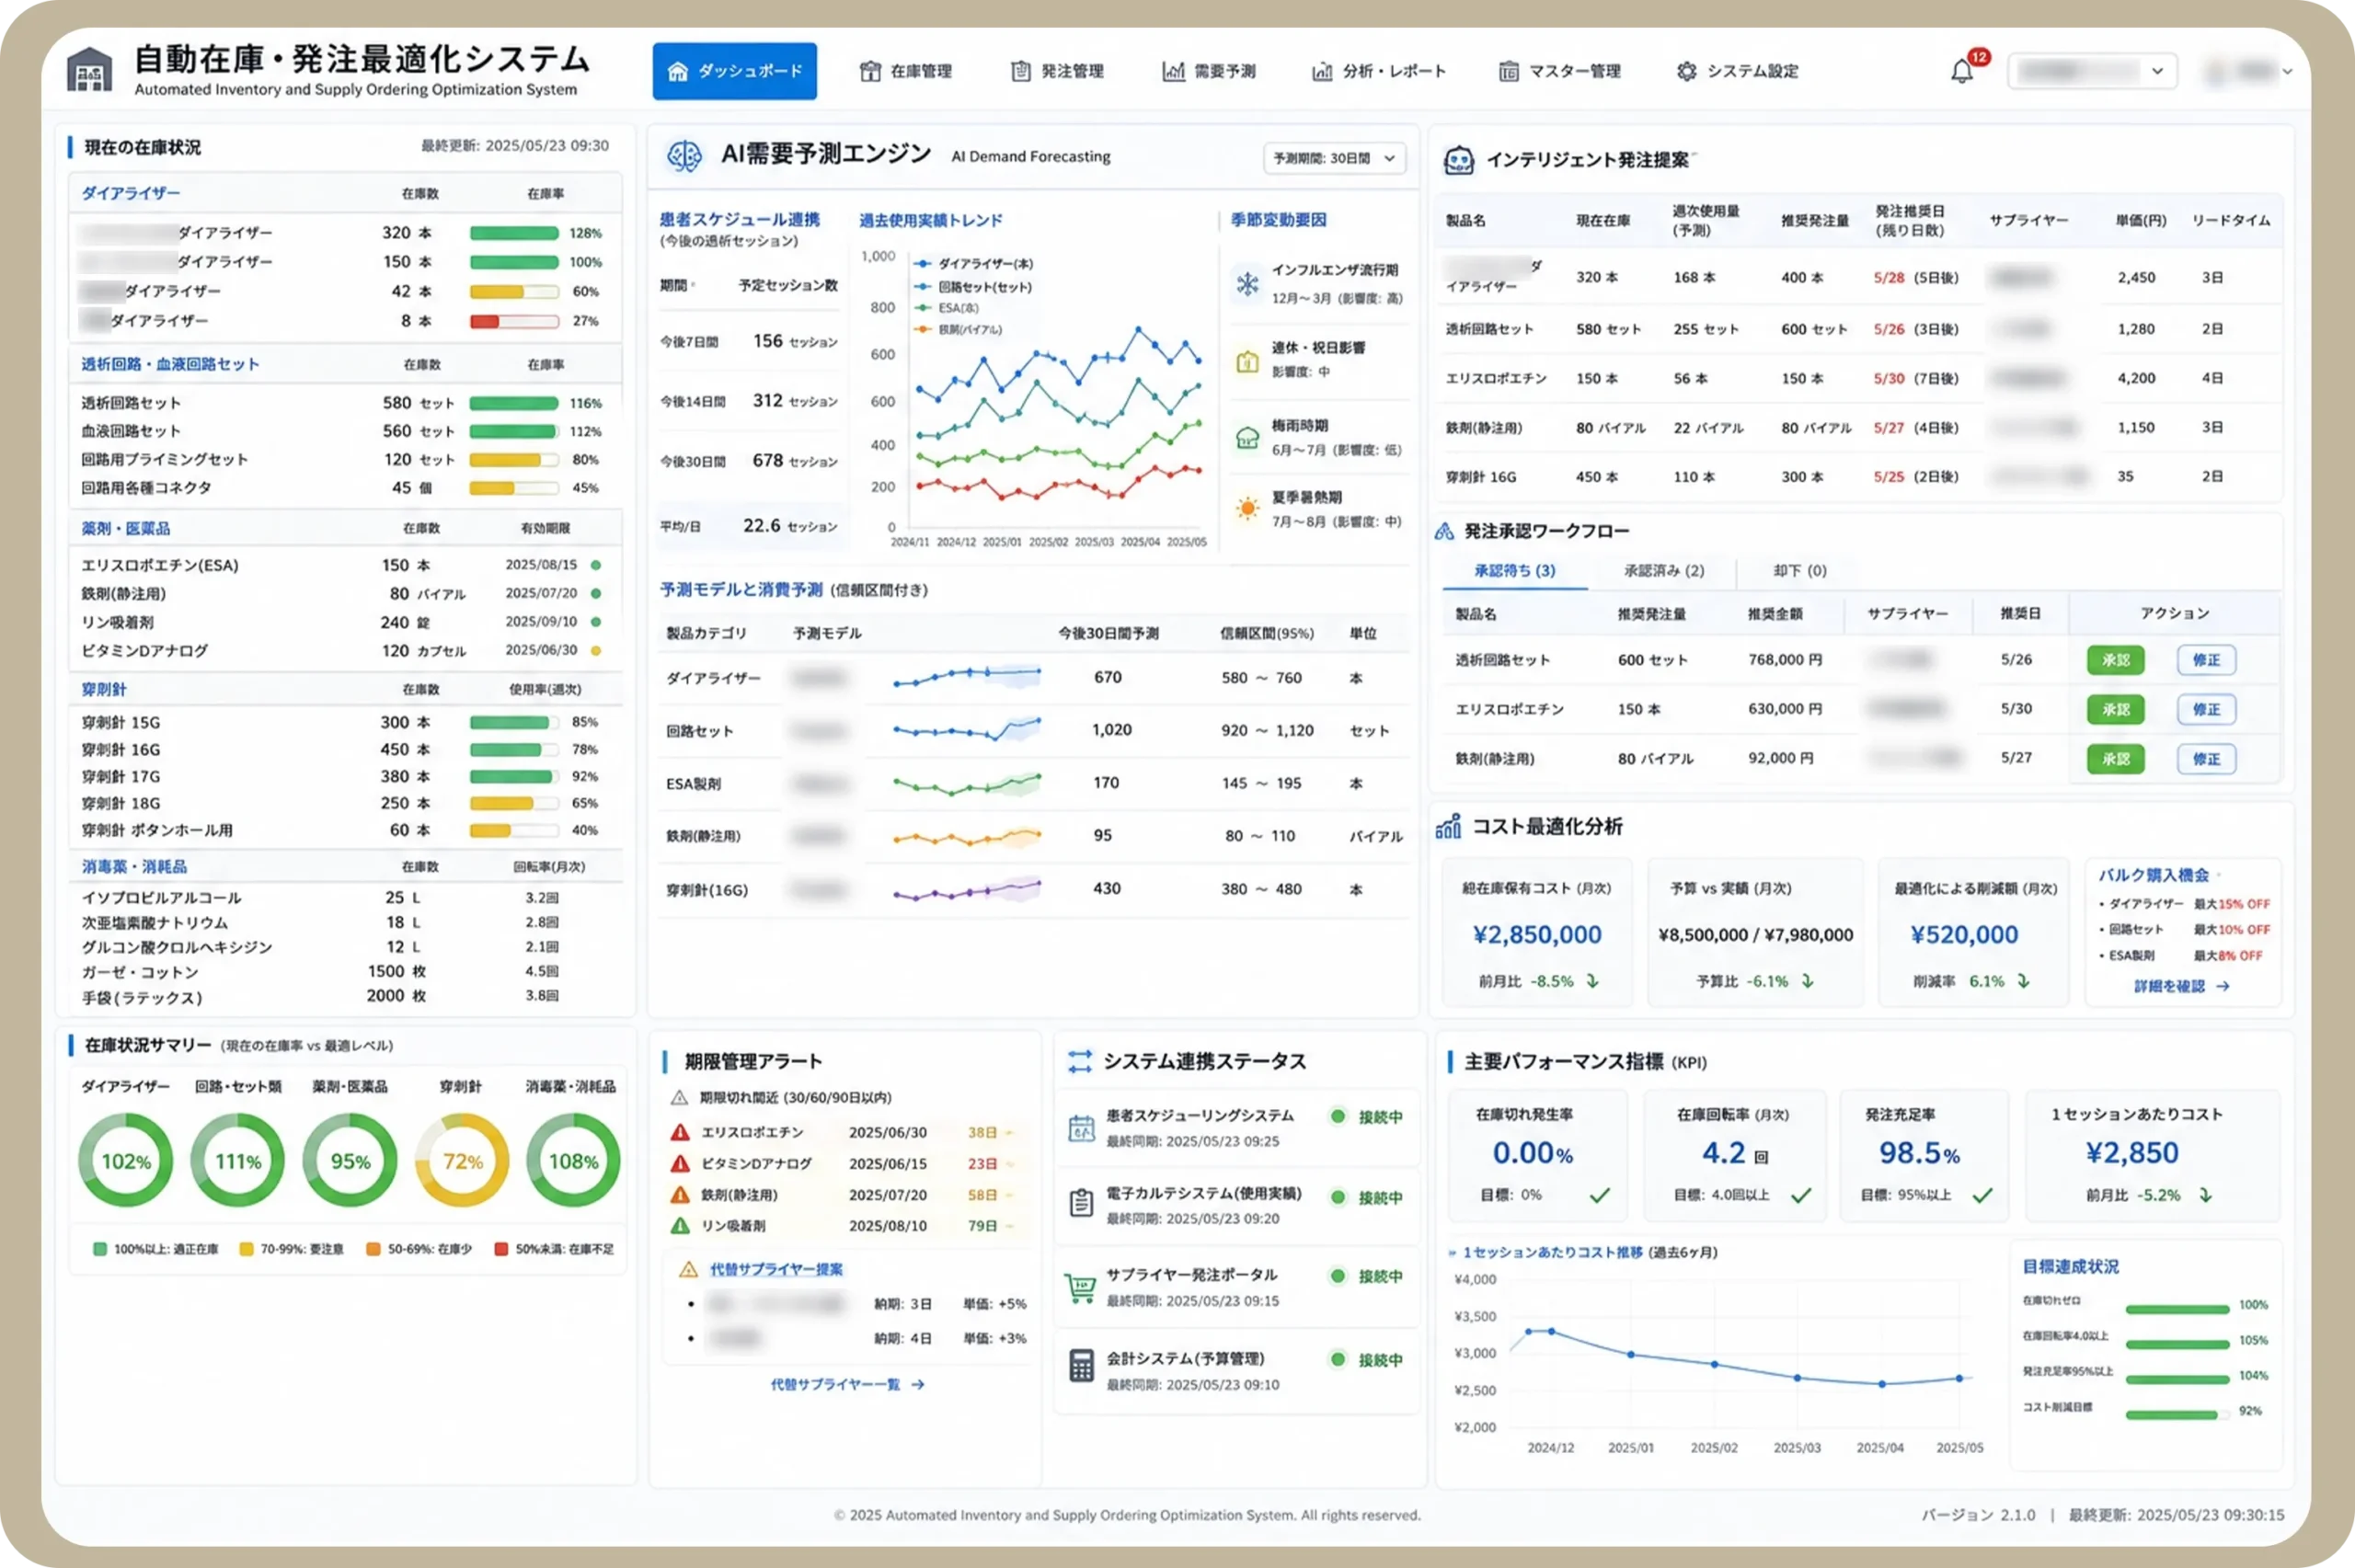2355x1568 pixels.
Task: Click the snowflake influenza season icon
Action: click(1247, 284)
